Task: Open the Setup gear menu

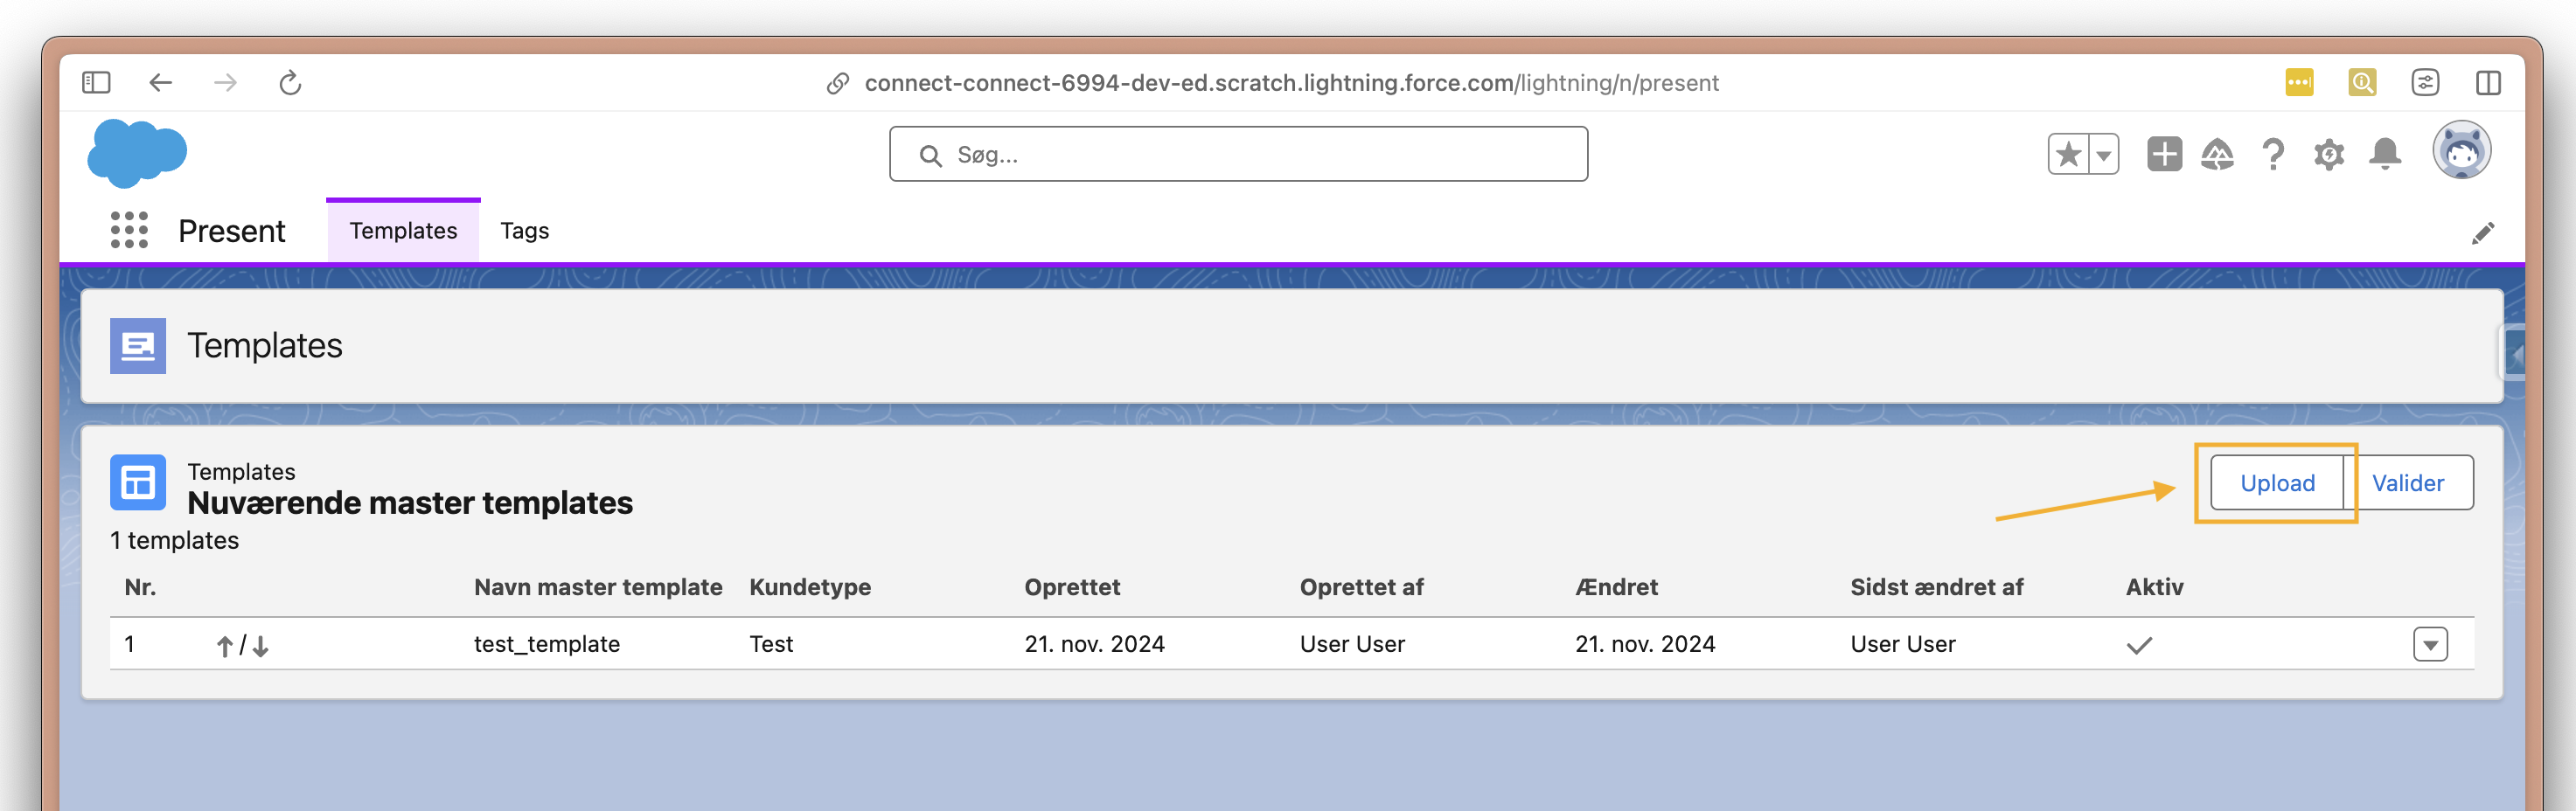Action: [2329, 154]
